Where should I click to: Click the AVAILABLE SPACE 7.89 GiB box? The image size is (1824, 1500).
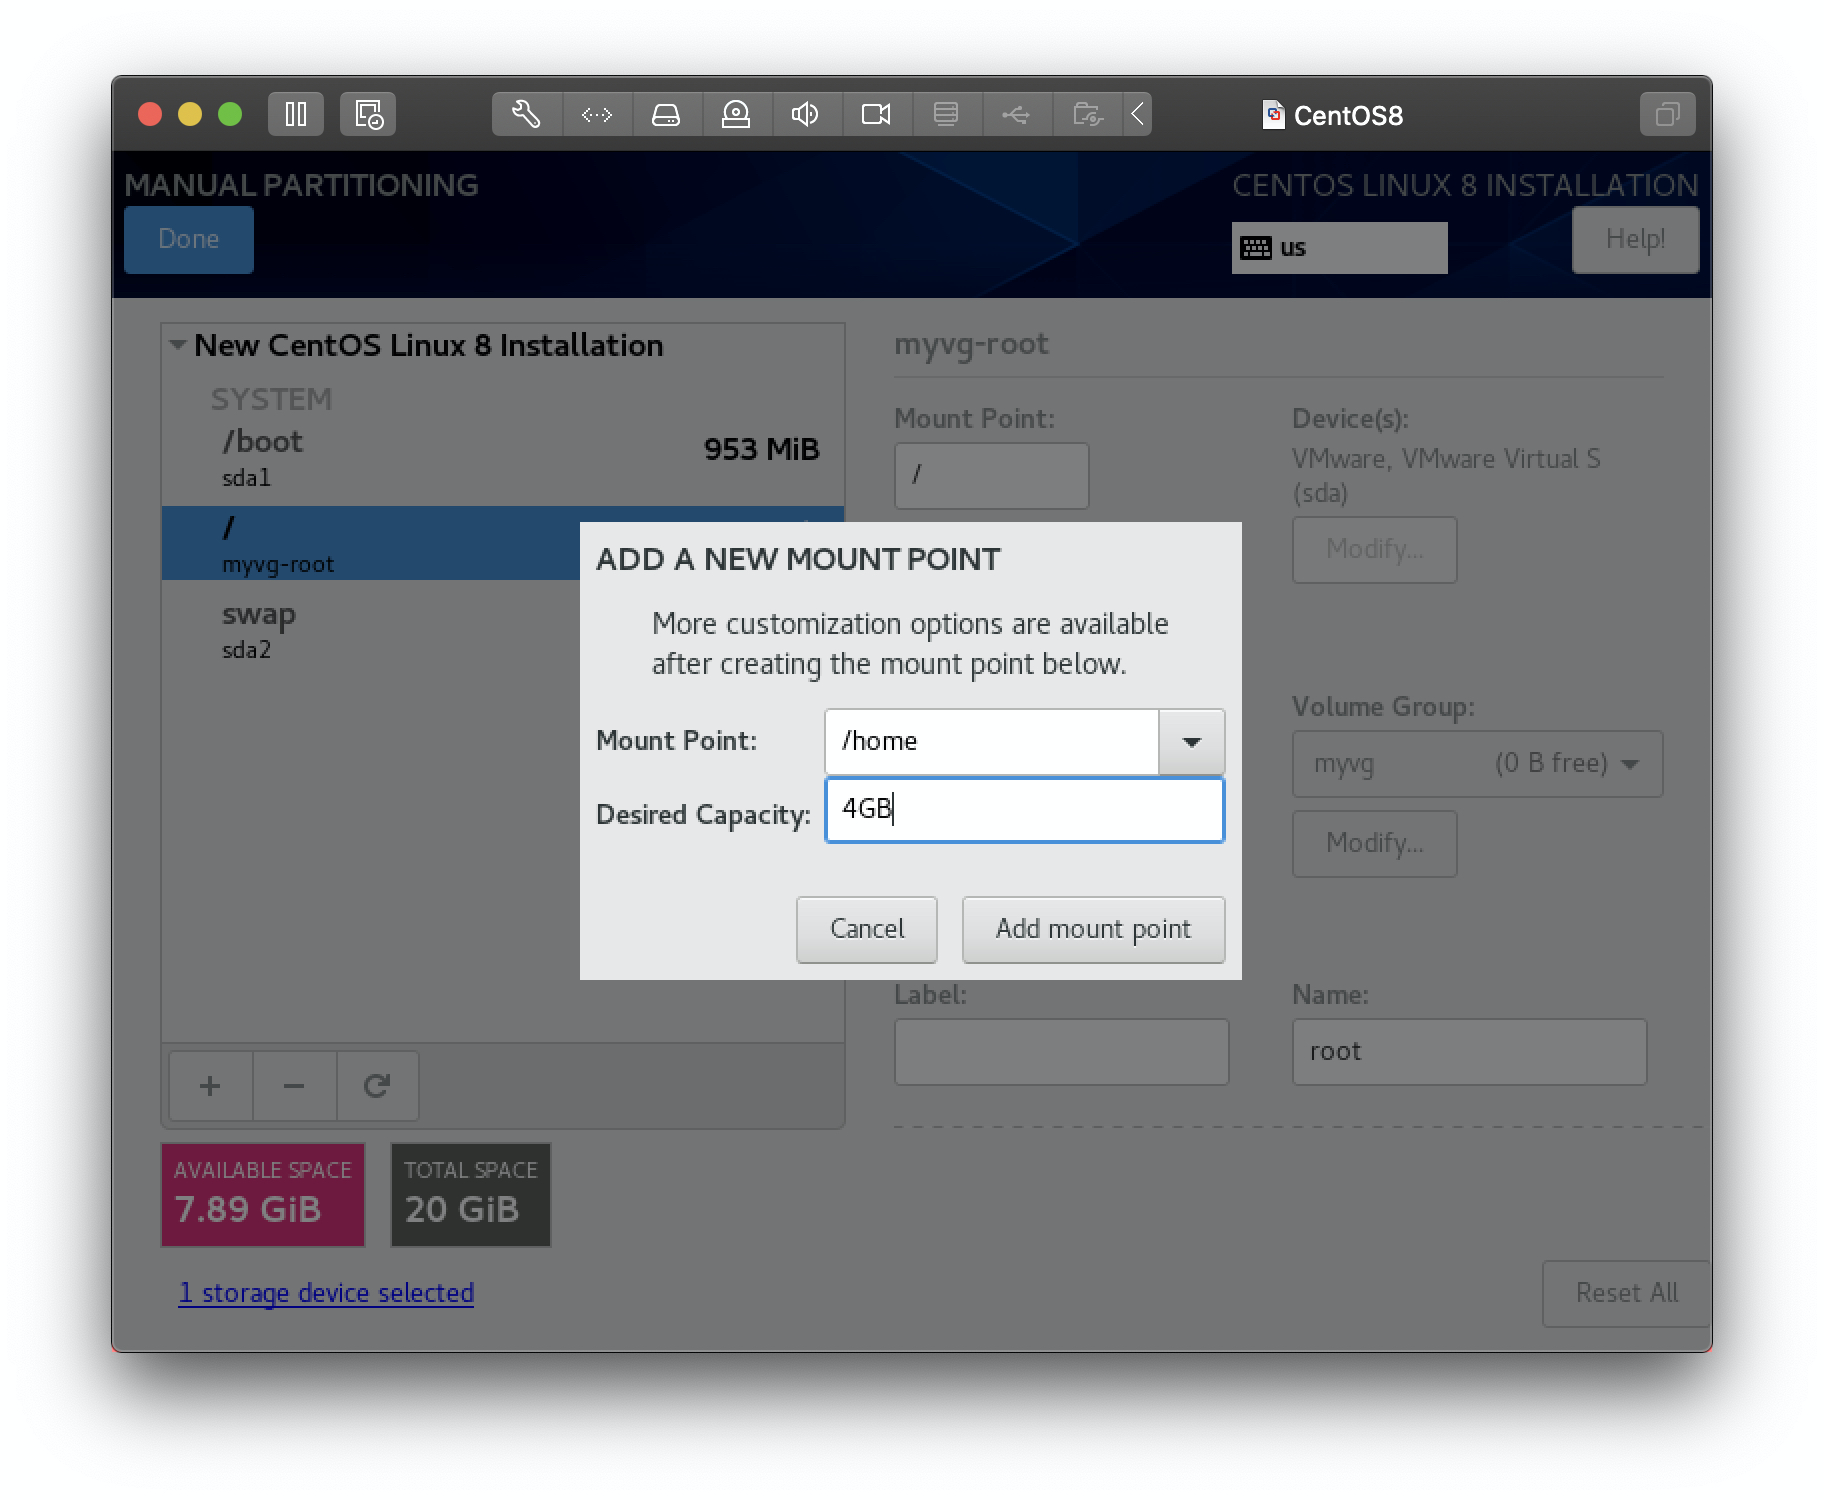(x=263, y=1195)
